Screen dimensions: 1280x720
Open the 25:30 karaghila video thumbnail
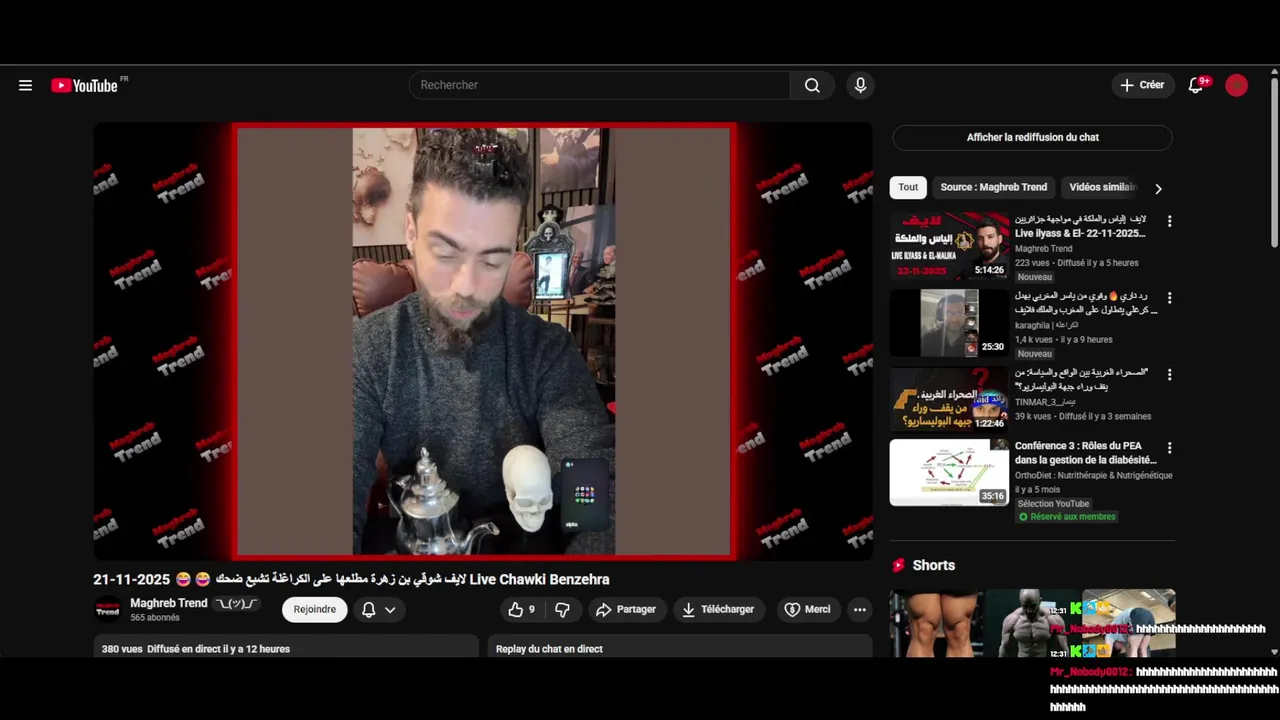point(949,323)
